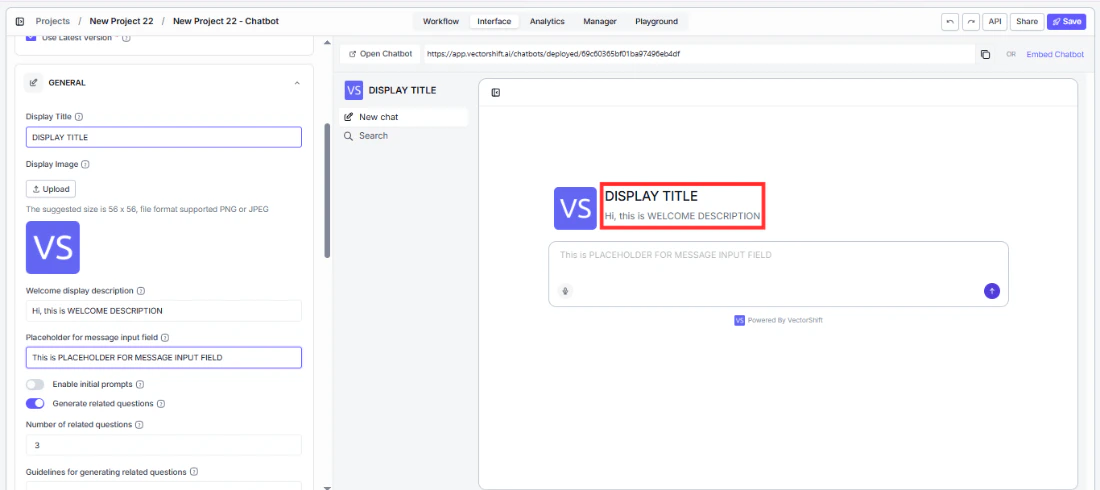Open the Playground tab
Image resolution: width=1100 pixels, height=490 pixels.
pos(657,22)
